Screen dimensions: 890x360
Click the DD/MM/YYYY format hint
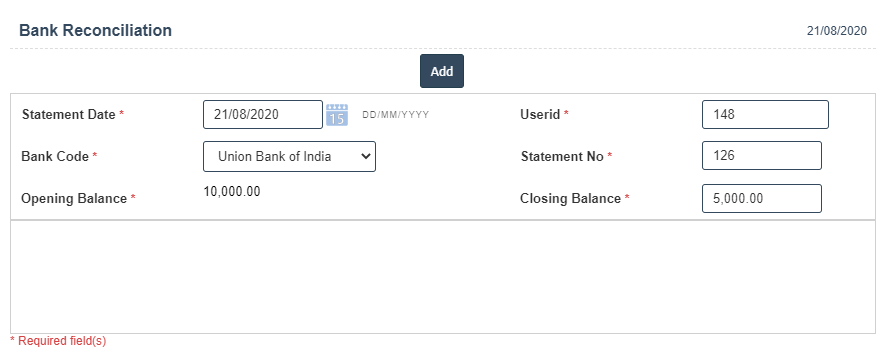click(x=396, y=115)
